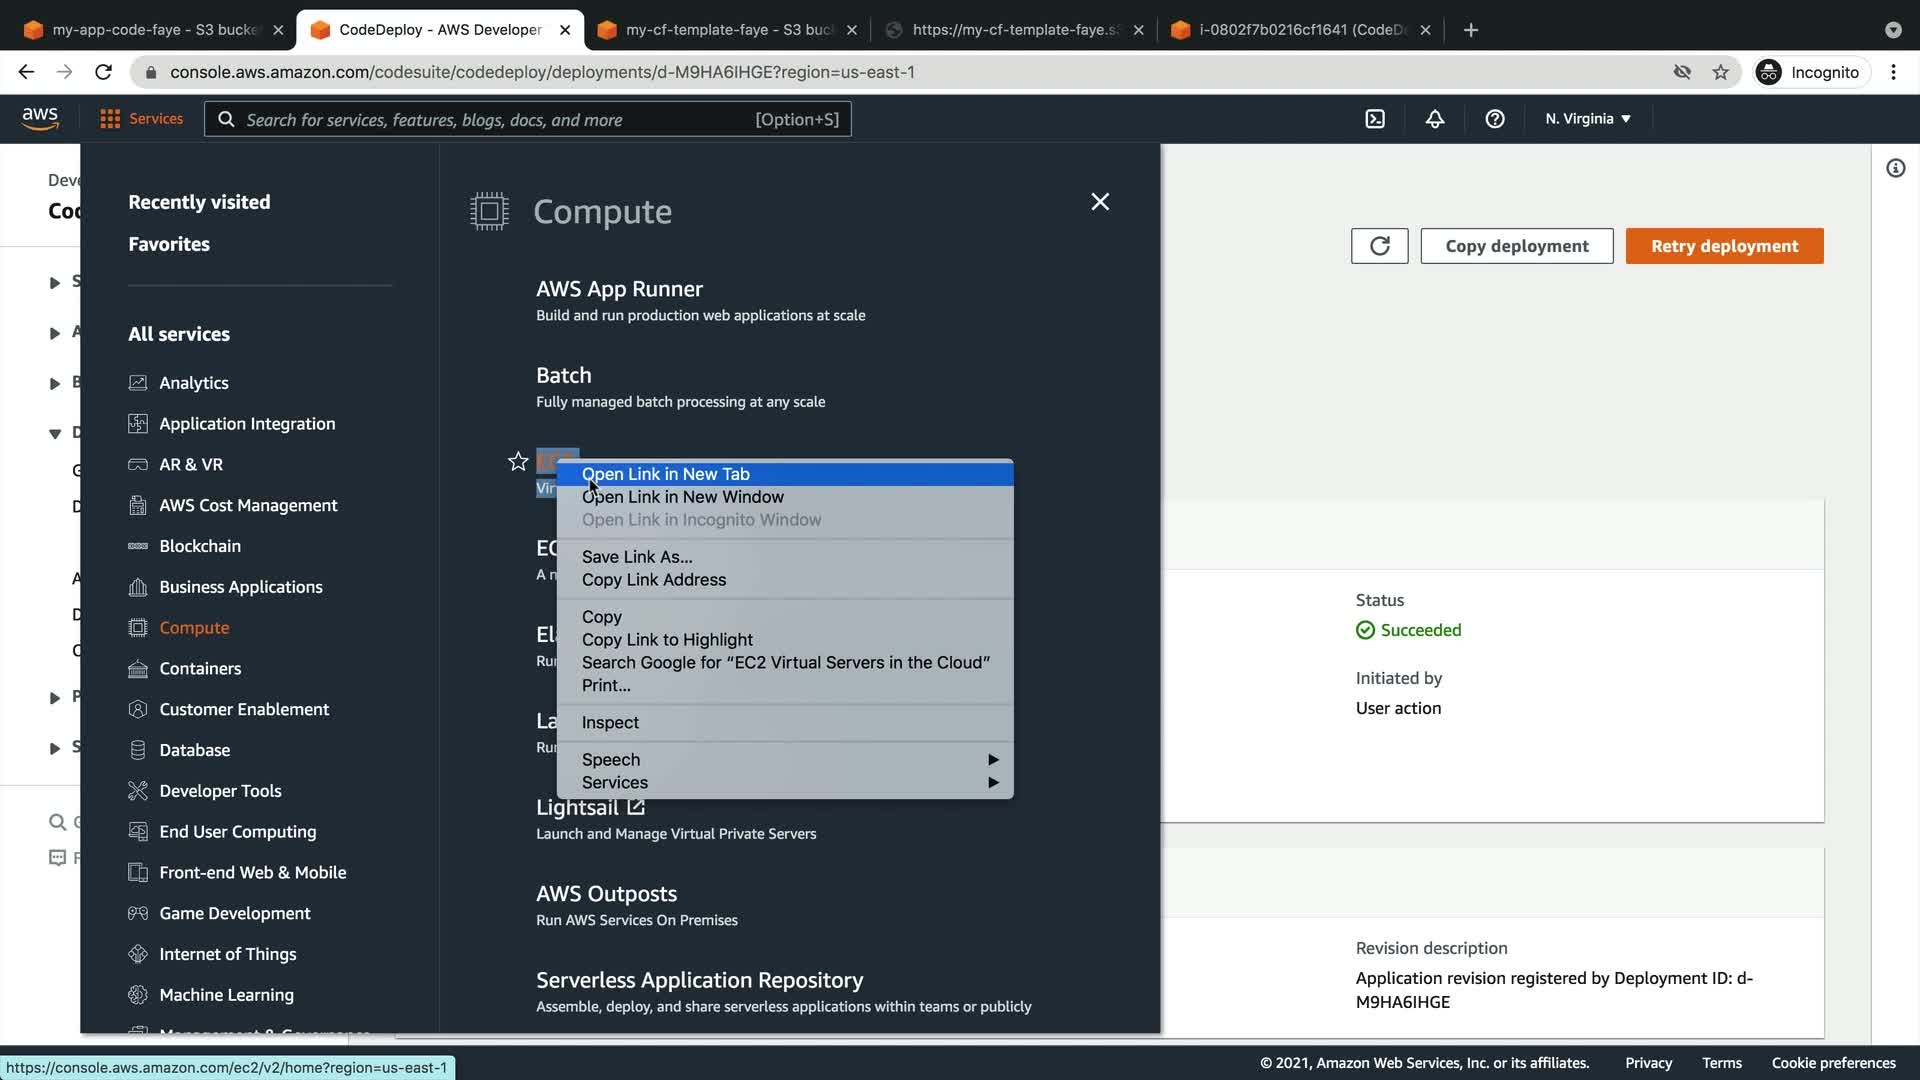The width and height of the screenshot is (1920, 1080).
Task: Click the notifications bell icon
Action: [x=1434, y=119]
